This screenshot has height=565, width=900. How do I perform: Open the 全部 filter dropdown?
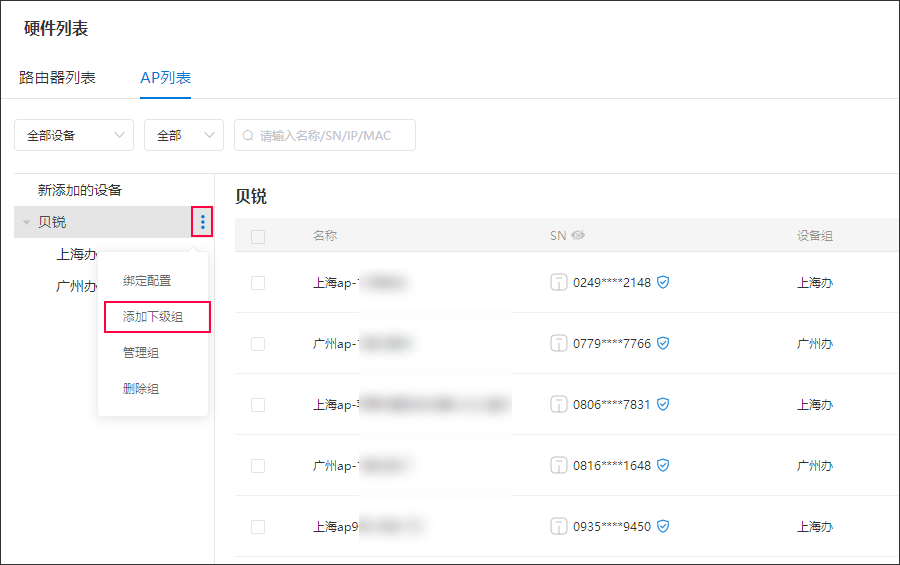(x=184, y=136)
